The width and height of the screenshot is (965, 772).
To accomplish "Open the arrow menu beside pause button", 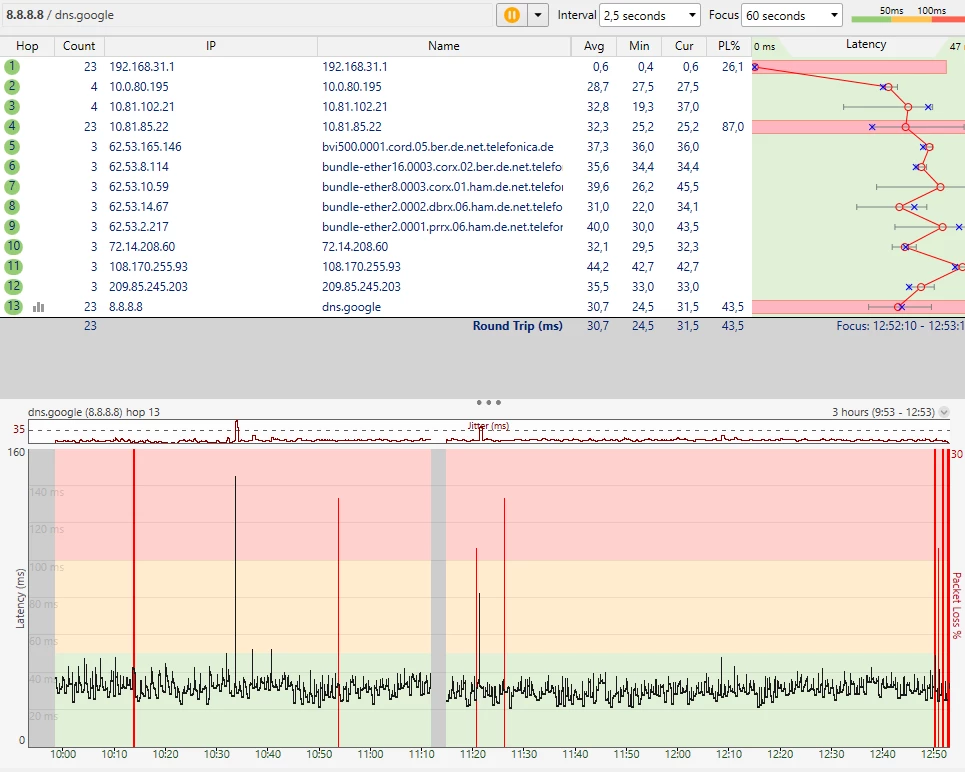I will click(x=538, y=15).
